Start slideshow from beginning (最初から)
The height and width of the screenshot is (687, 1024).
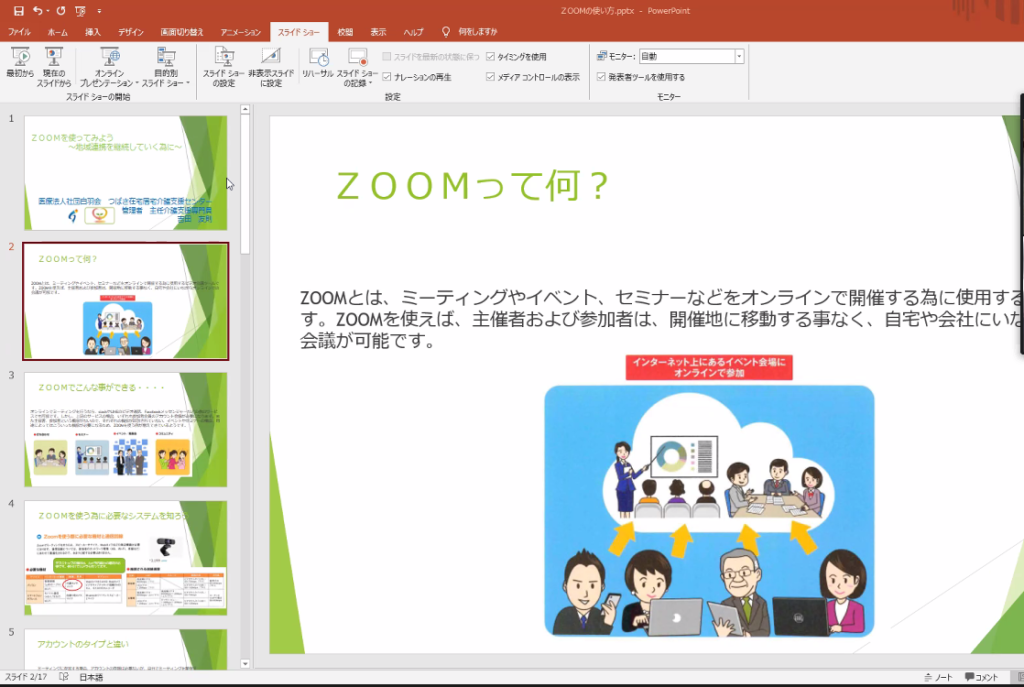pyautogui.click(x=20, y=63)
